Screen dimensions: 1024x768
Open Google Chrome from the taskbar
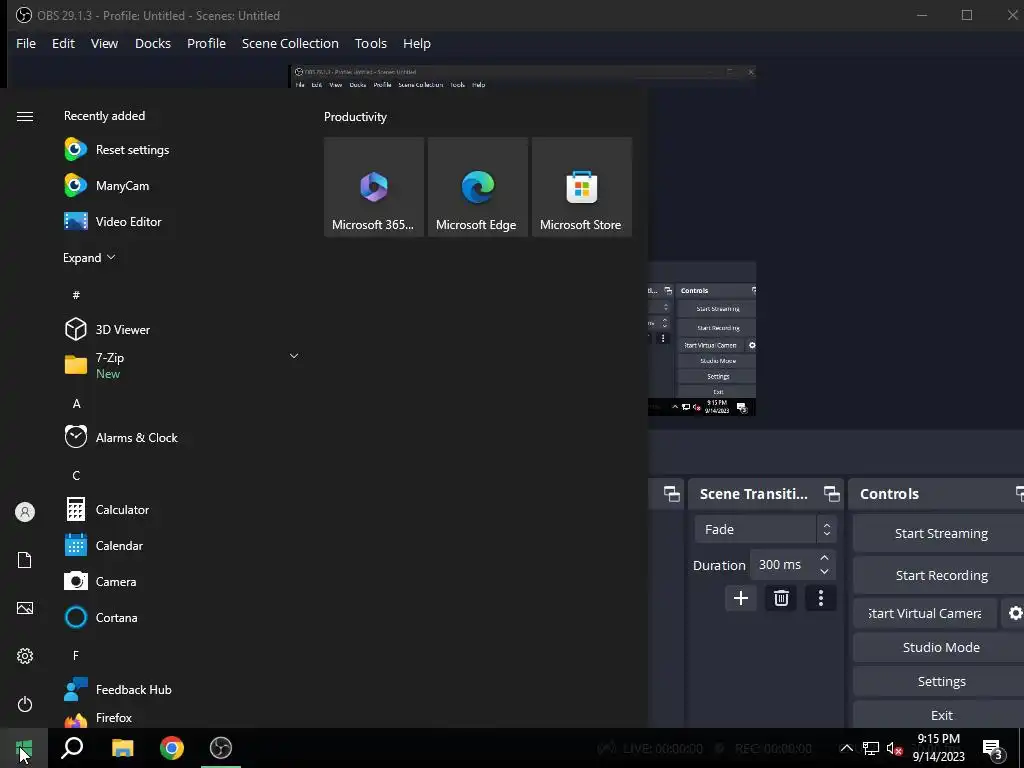172,748
